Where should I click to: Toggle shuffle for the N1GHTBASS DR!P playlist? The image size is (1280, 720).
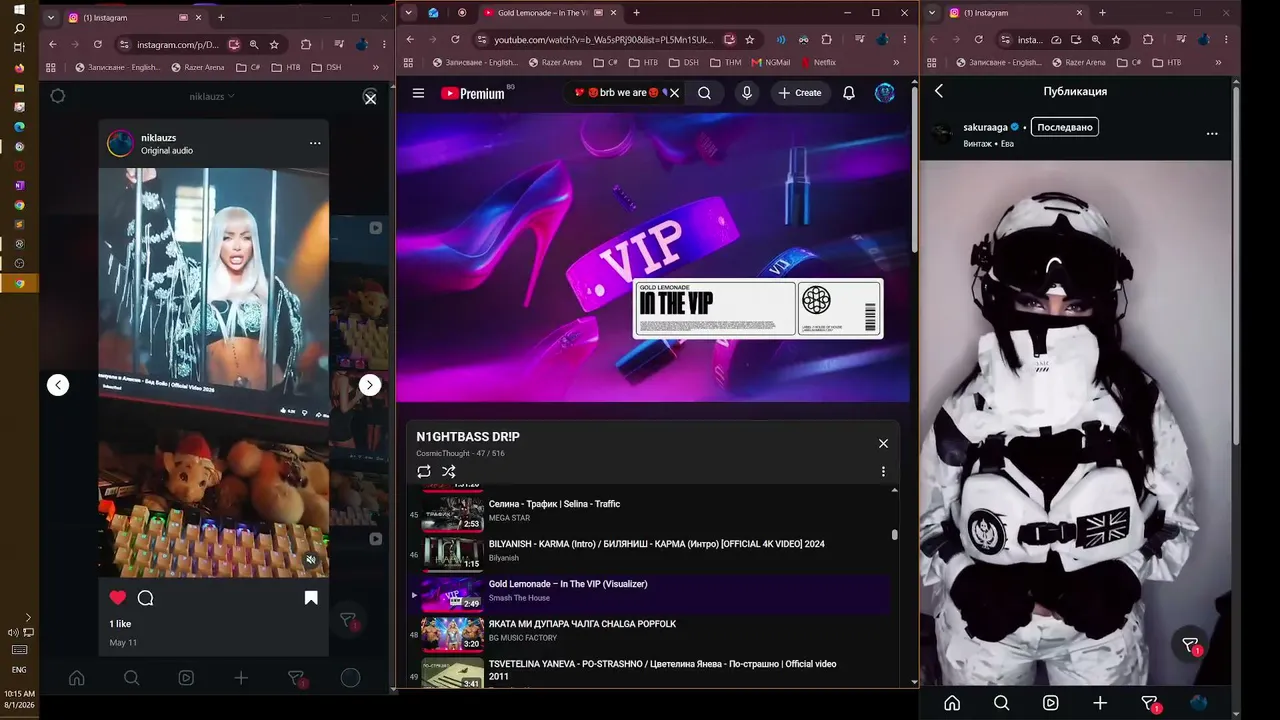click(x=449, y=471)
